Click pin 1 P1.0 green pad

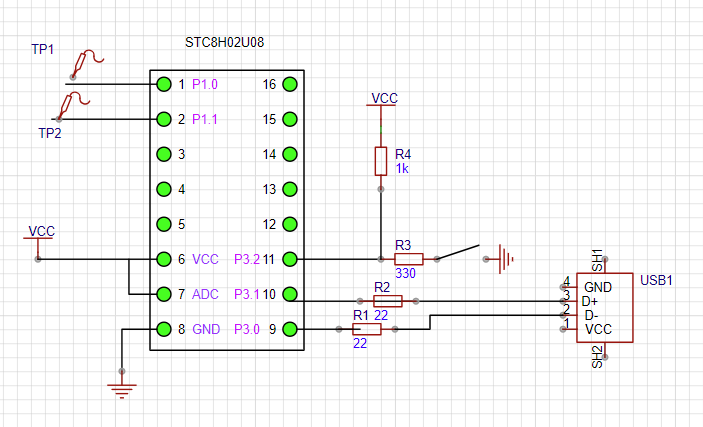[163, 84]
